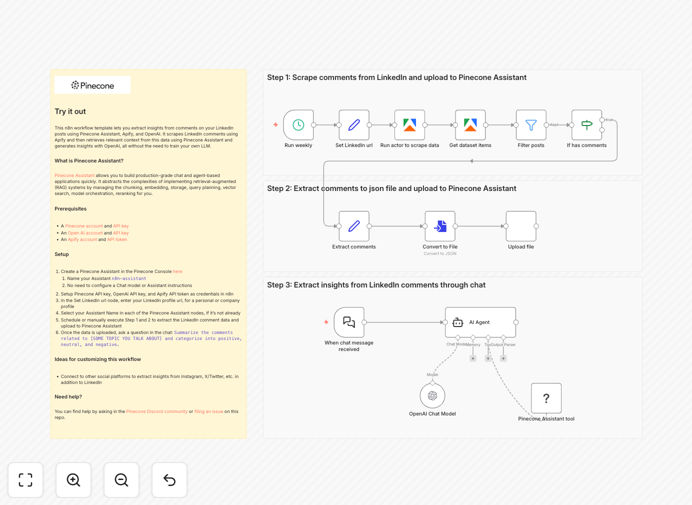The height and width of the screenshot is (505, 692).
Task: Click the reset zoom undo-arrow button
Action: coord(169,480)
